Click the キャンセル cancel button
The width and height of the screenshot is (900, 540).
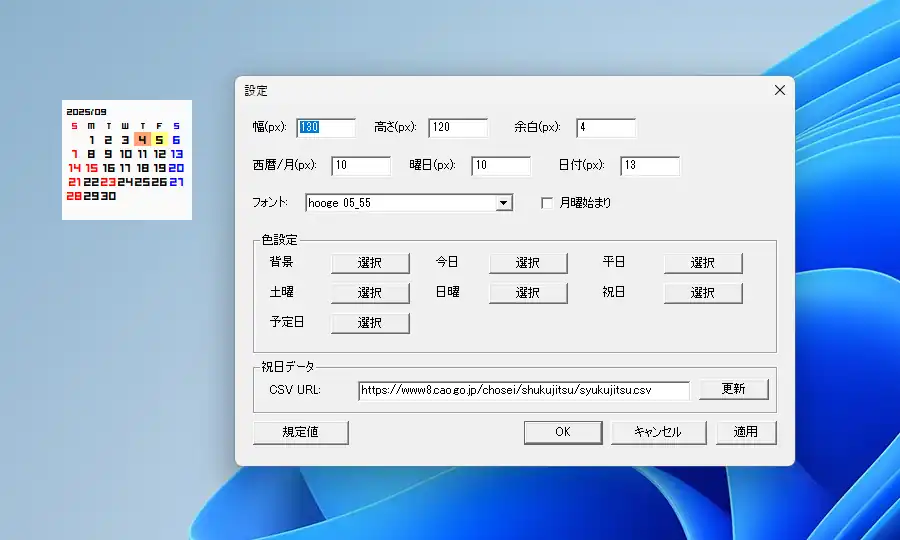pos(658,432)
